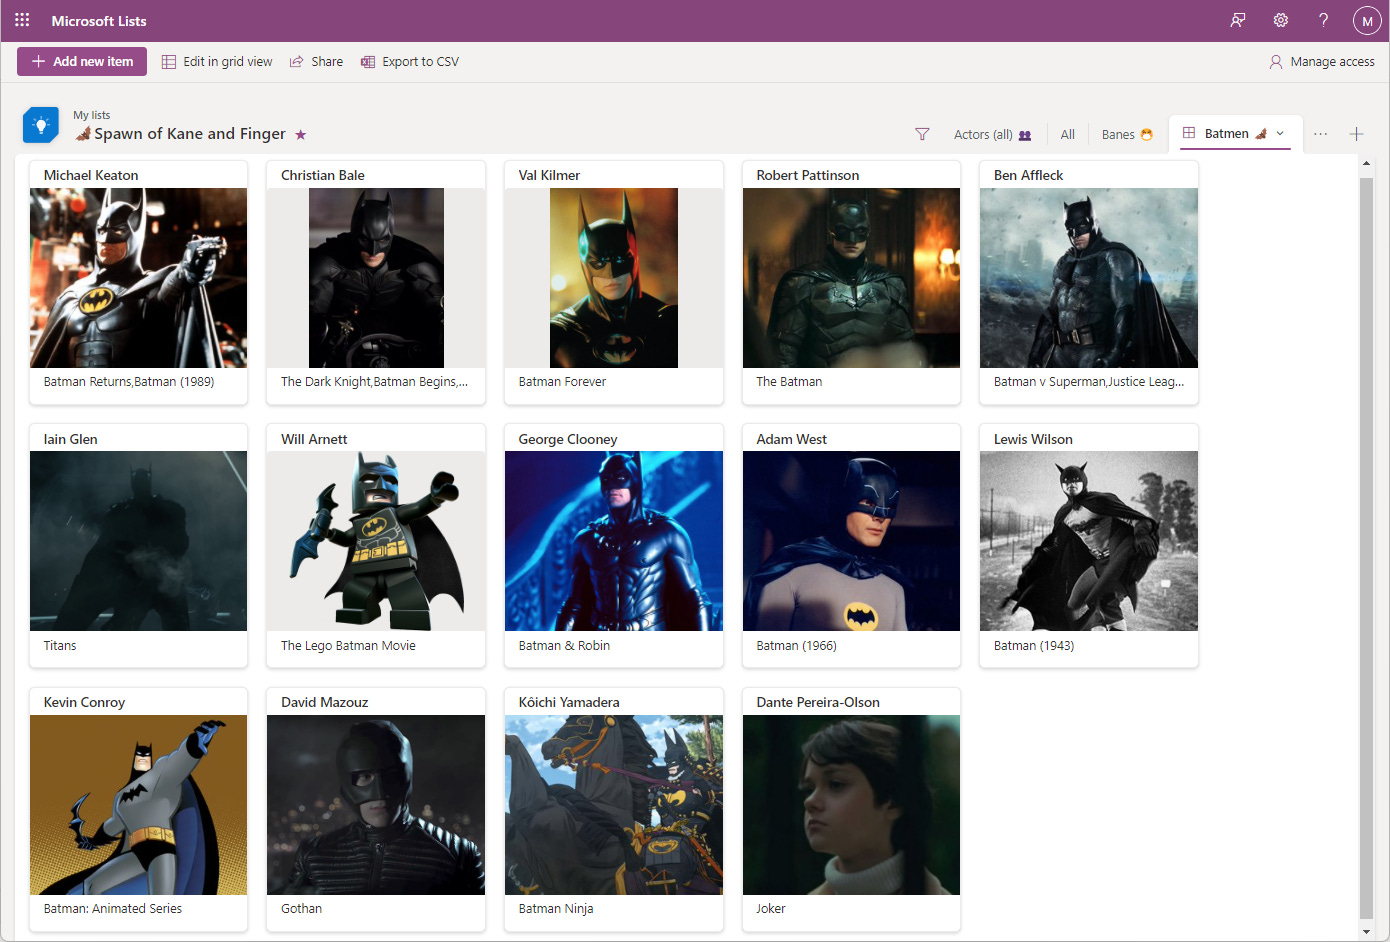Open the settings gear icon
Screen dimensions: 1390x942
1280,20
